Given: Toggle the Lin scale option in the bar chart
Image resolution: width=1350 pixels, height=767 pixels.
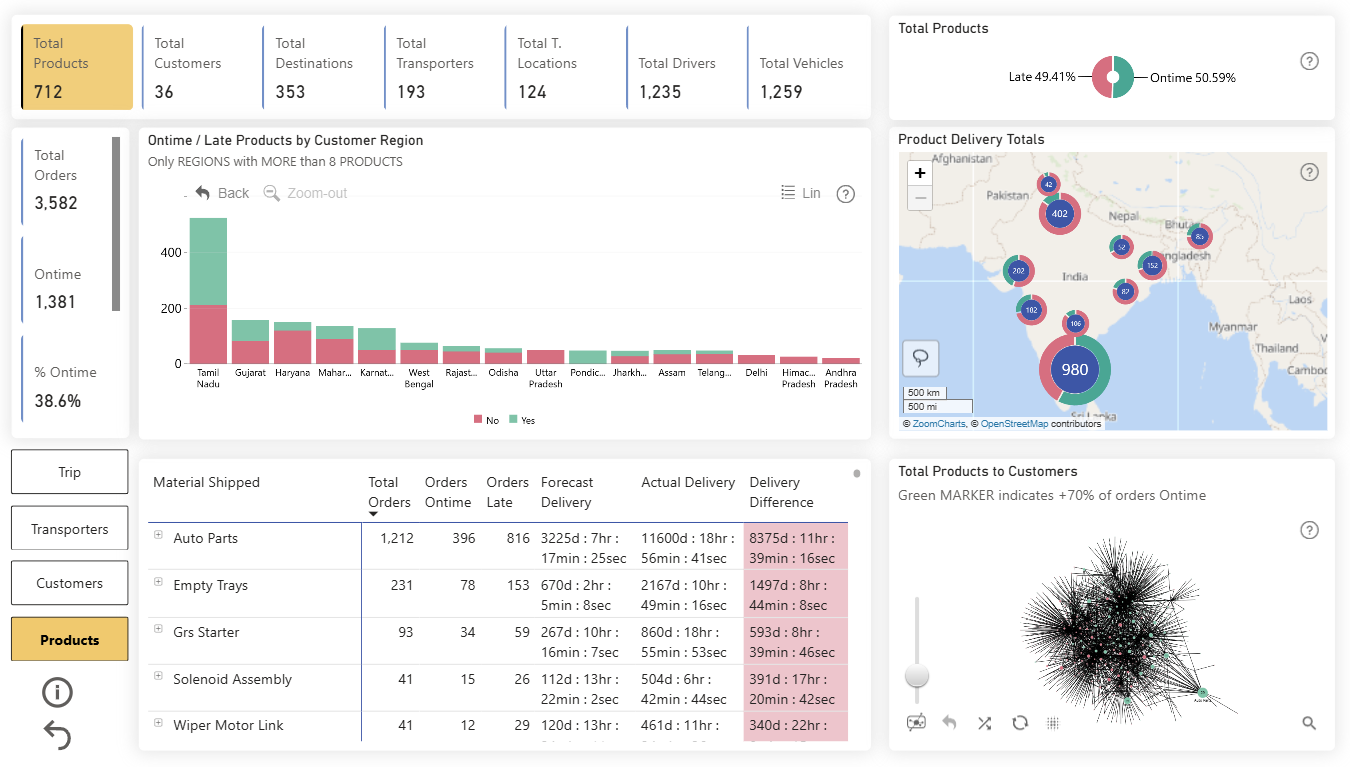Looking at the screenshot, I should coord(801,193).
